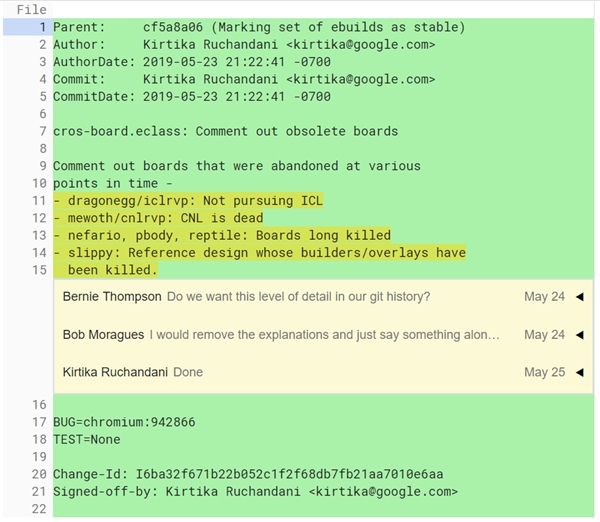Open the May 25 comment date
600x522 pixels.
(544, 372)
